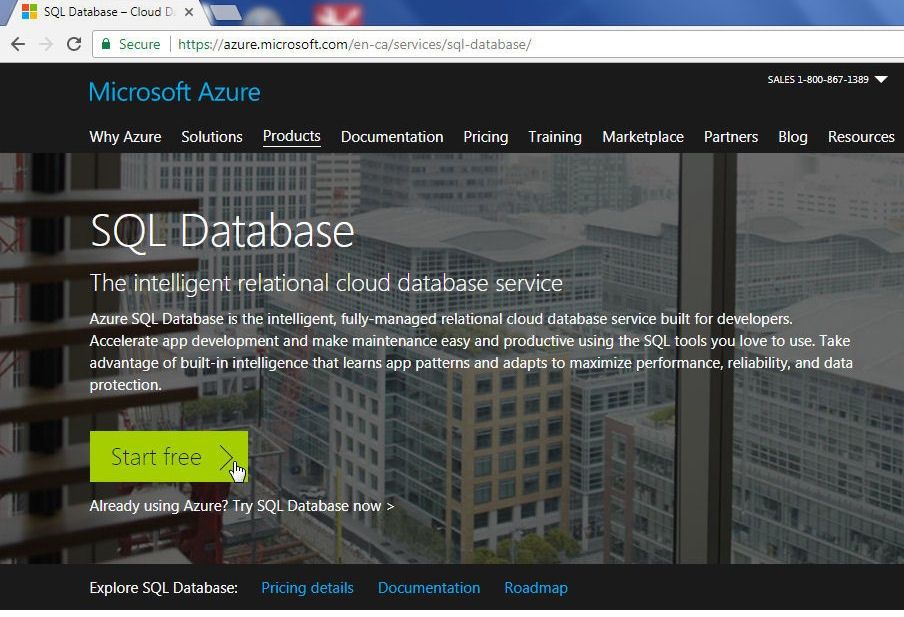The width and height of the screenshot is (904, 617).
Task: Open the Pricing details link
Action: pos(307,588)
